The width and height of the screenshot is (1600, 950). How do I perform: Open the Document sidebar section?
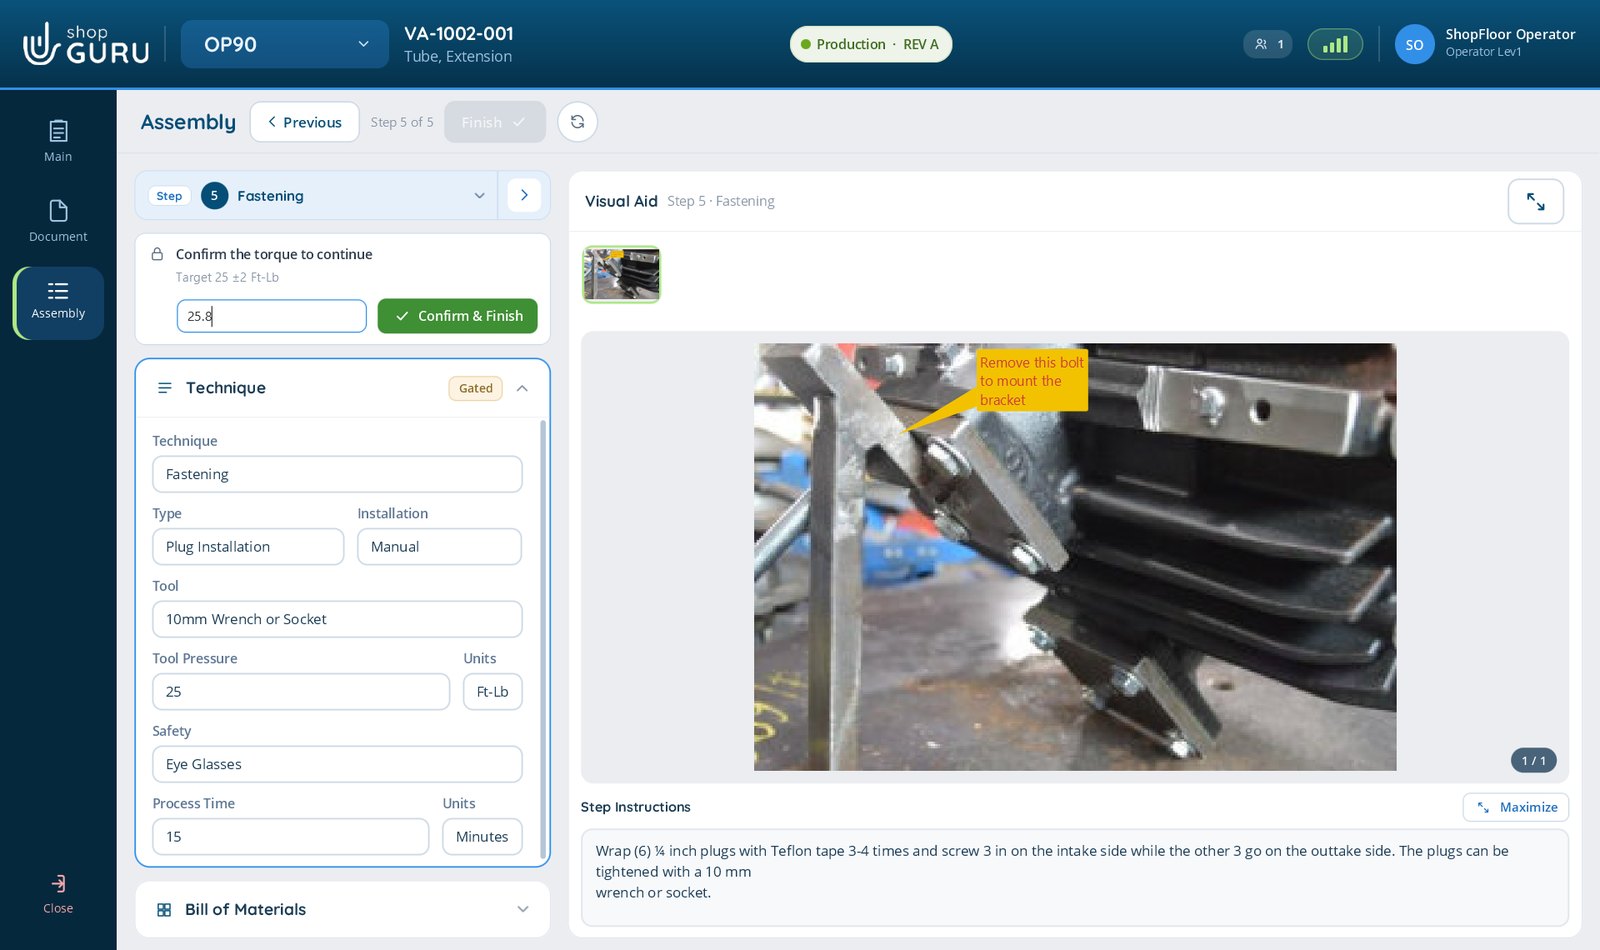tap(58, 221)
